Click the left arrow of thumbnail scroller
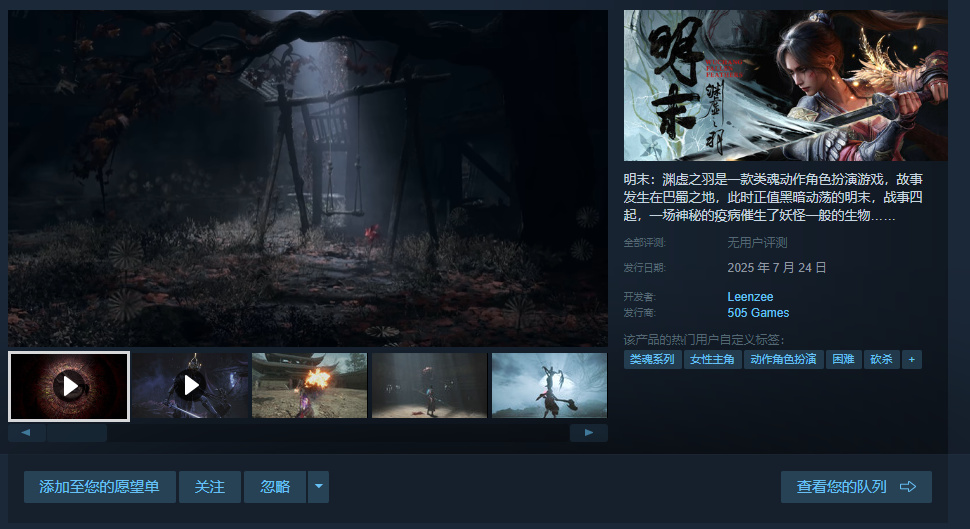The height and width of the screenshot is (529, 970). (26, 432)
